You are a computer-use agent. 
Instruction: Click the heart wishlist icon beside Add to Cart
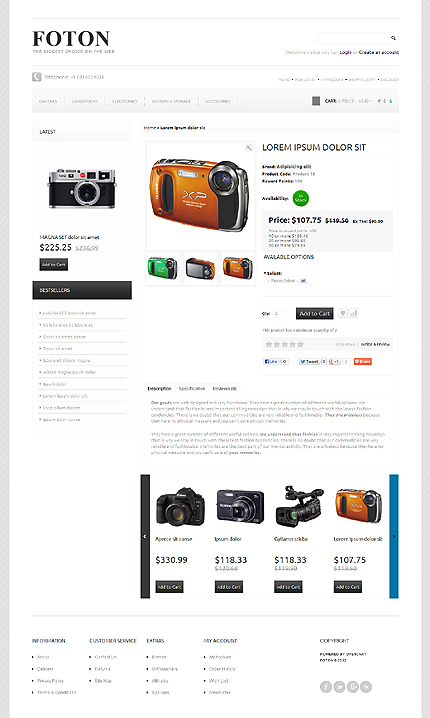(x=343, y=313)
